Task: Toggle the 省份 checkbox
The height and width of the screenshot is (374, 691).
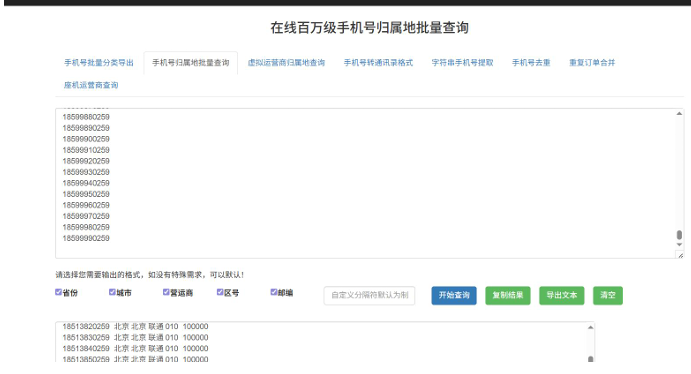Action: [58, 292]
